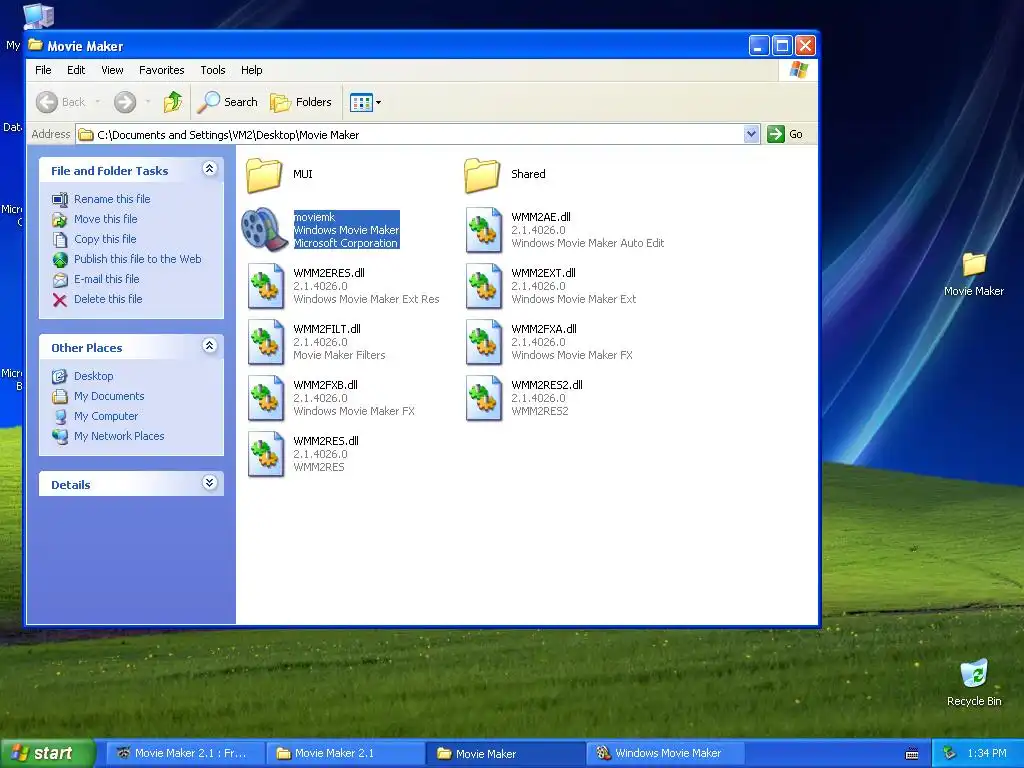Image resolution: width=1024 pixels, height=768 pixels.
Task: Go to My Computer in Other Places
Action: [106, 416]
